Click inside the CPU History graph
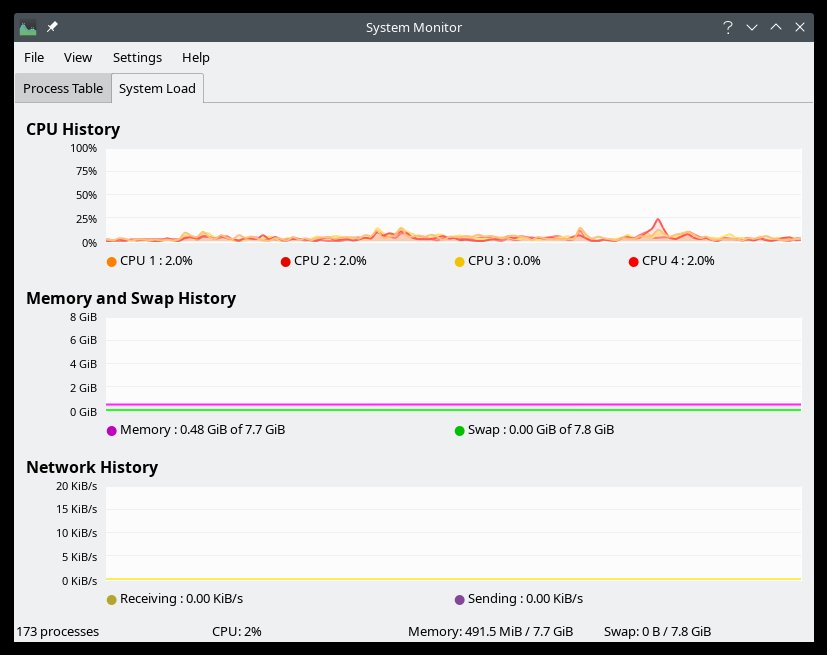The image size is (827, 655). coord(453,195)
